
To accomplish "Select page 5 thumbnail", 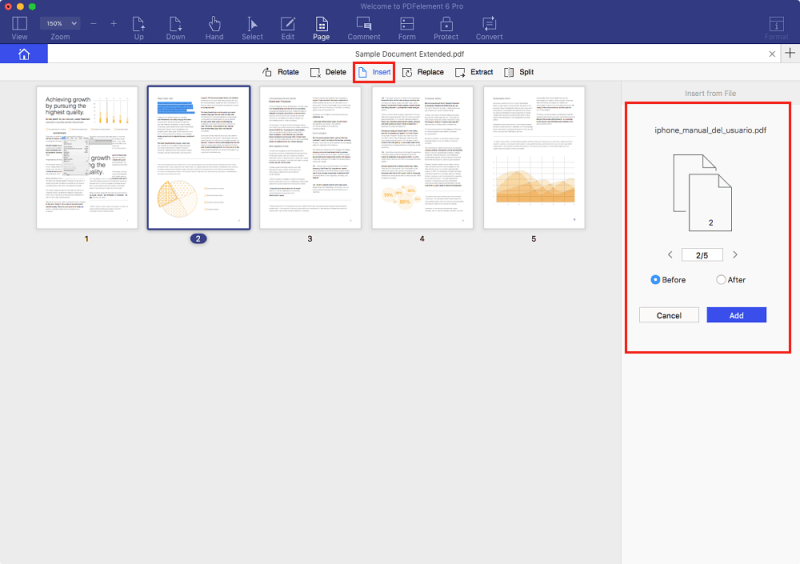I will (x=534, y=157).
